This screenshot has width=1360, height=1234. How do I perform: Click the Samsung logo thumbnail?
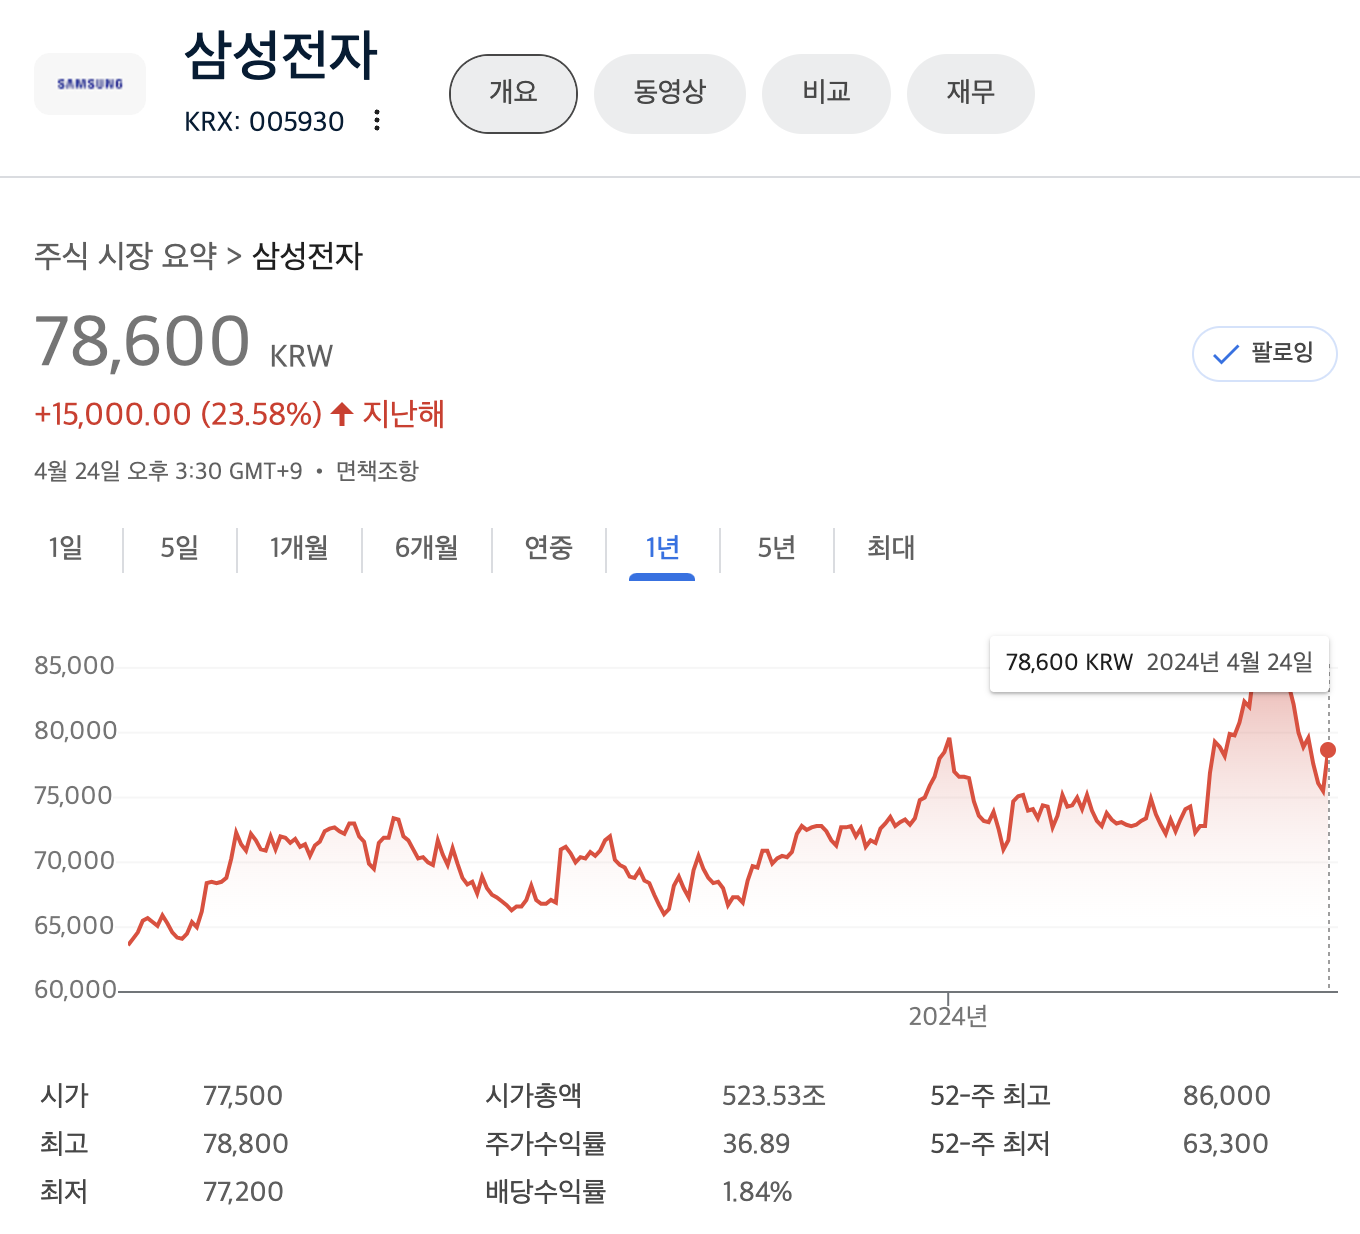[90, 84]
